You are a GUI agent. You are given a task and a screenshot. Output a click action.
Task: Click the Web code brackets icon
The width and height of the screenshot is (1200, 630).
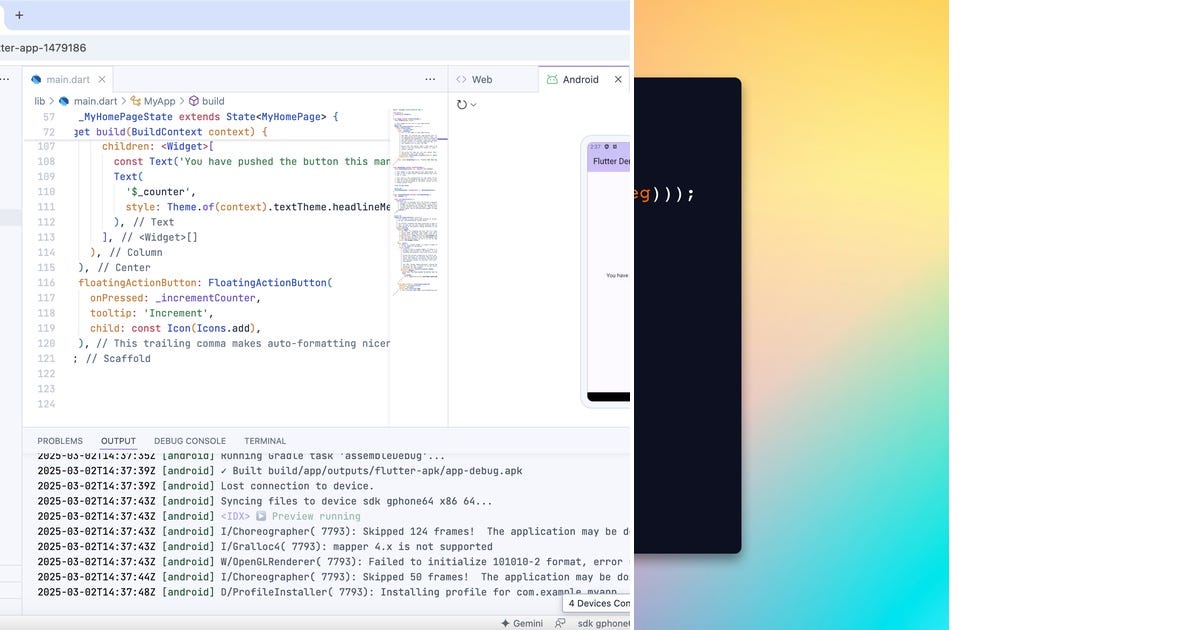[462, 79]
